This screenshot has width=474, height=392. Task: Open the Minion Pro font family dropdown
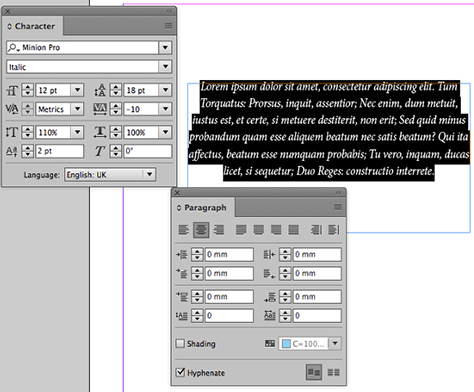[165, 48]
